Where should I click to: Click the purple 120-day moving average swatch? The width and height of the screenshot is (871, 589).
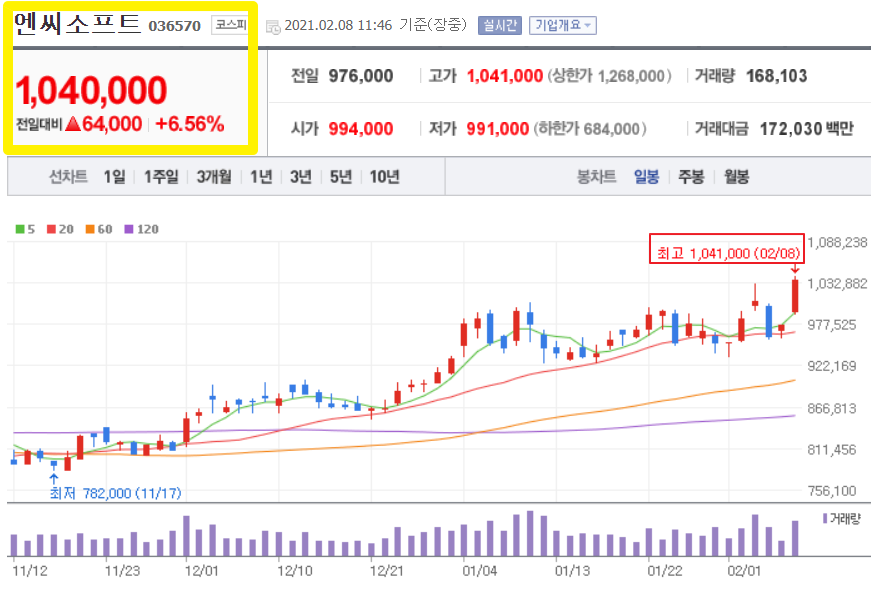[129, 229]
